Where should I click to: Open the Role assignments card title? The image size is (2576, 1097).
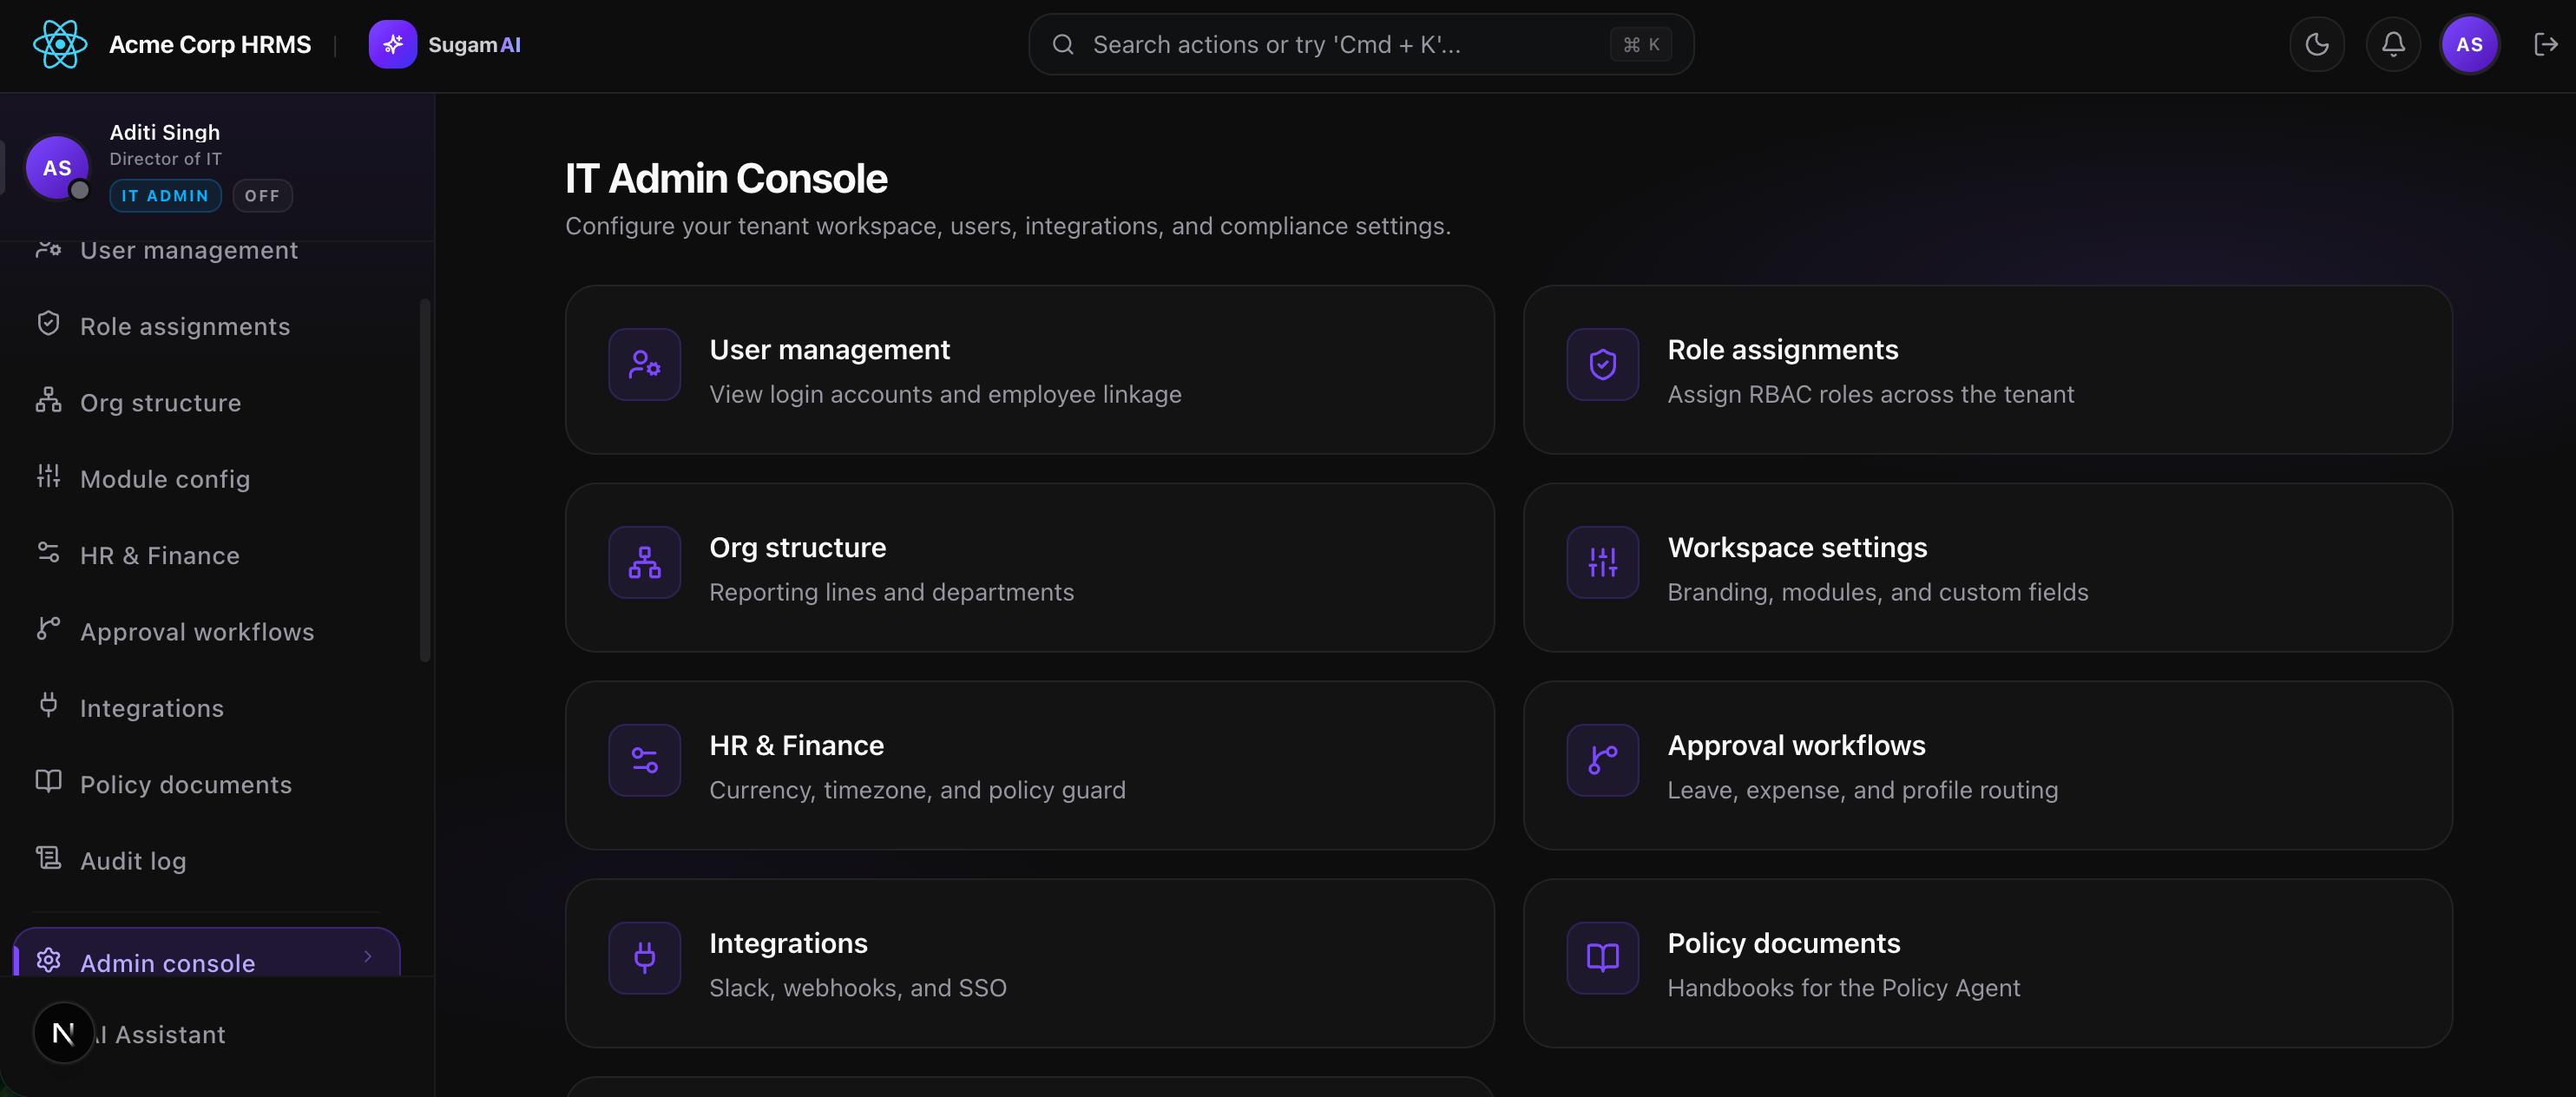[x=1782, y=350]
